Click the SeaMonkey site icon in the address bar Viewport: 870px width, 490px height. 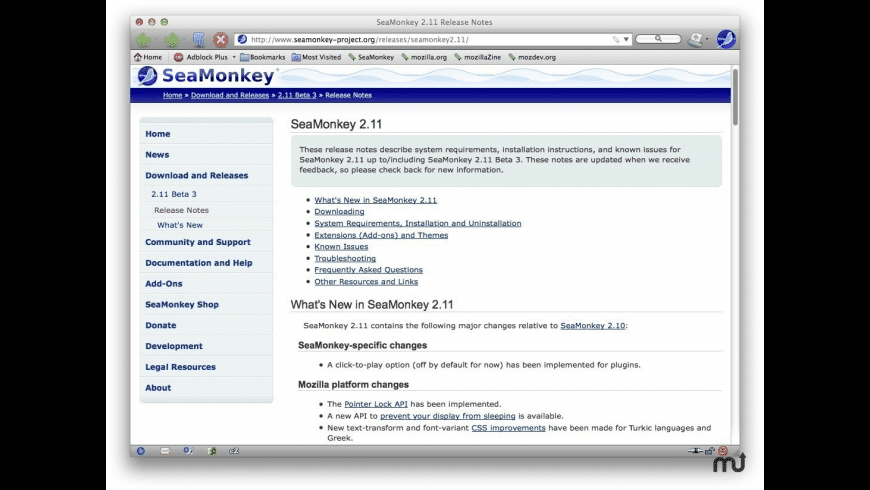(x=242, y=39)
